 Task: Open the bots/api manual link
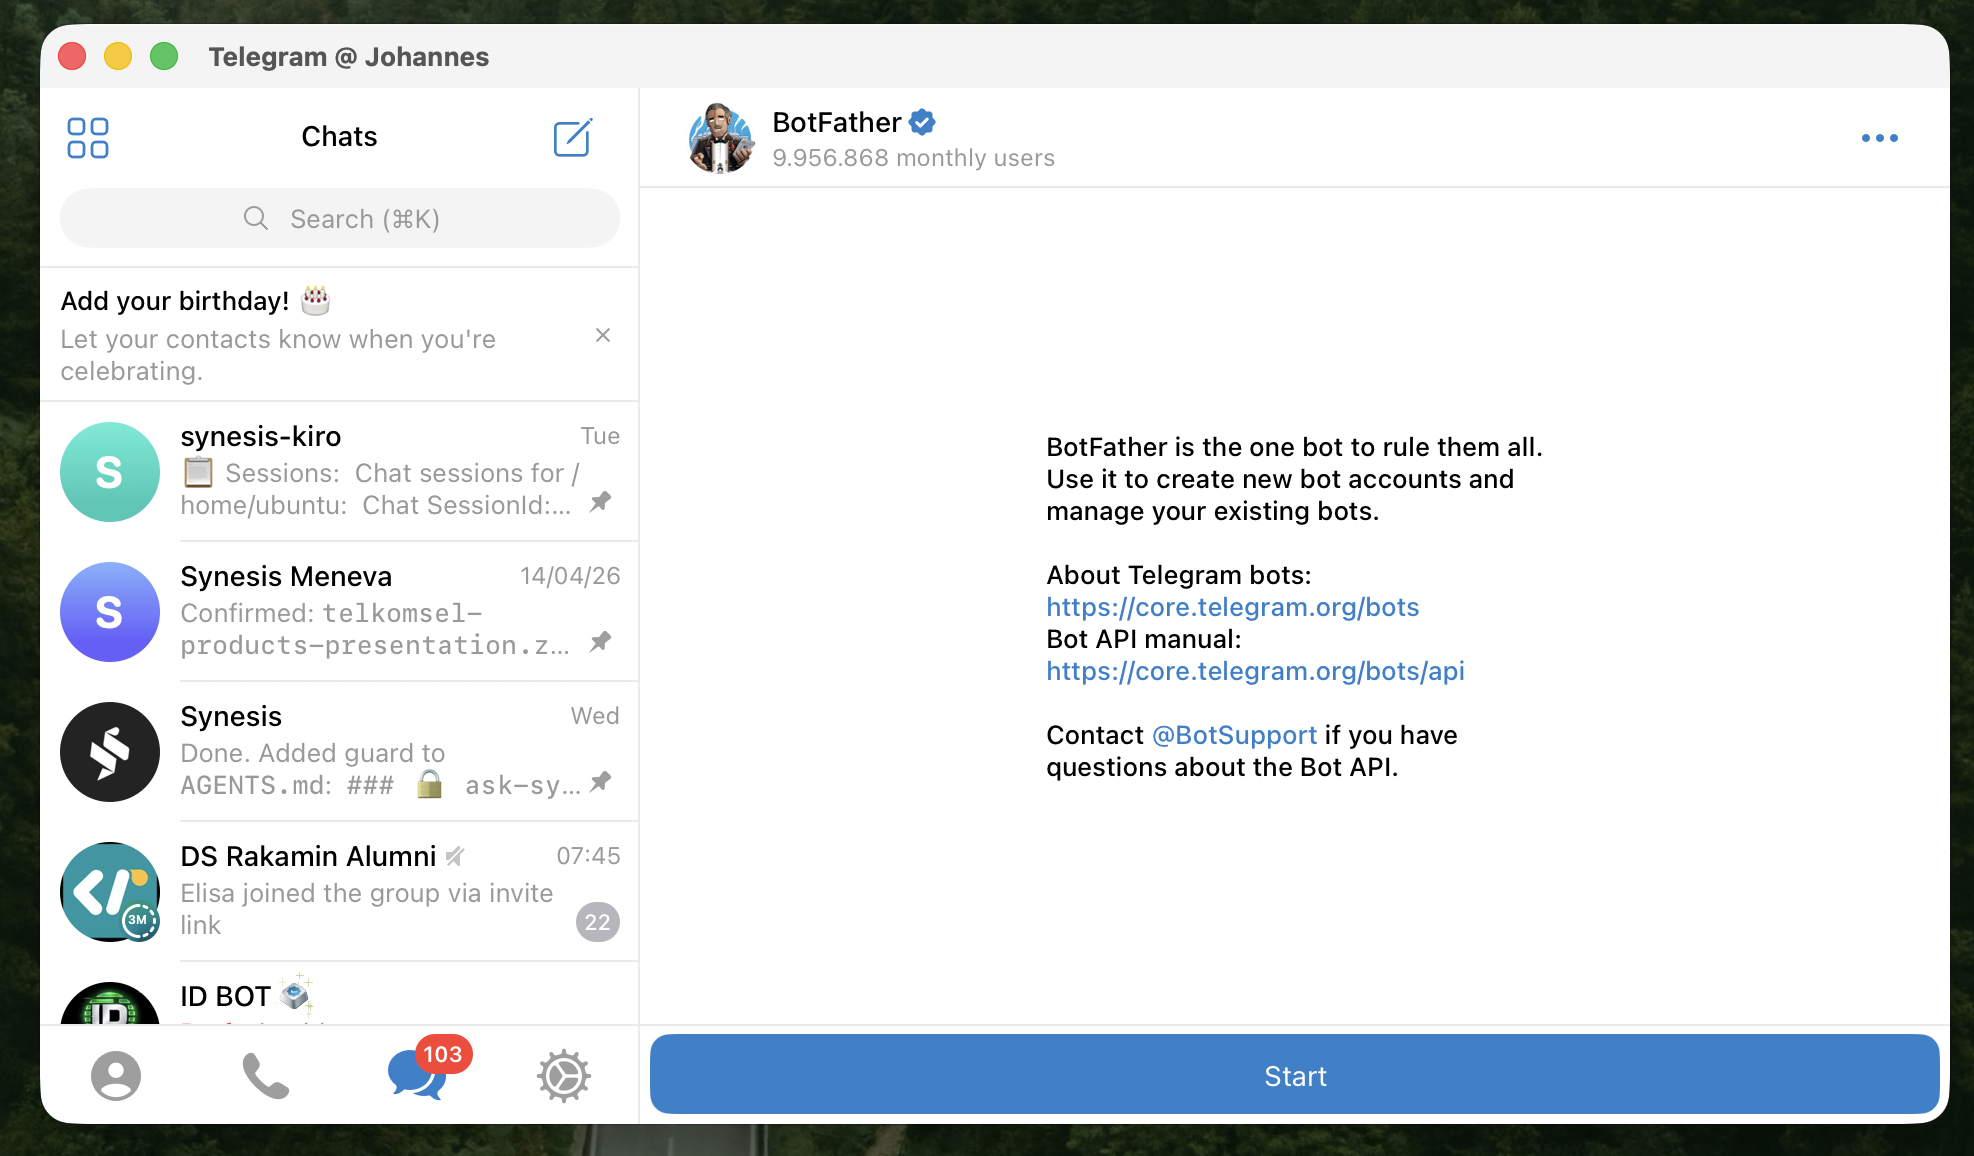[1255, 671]
